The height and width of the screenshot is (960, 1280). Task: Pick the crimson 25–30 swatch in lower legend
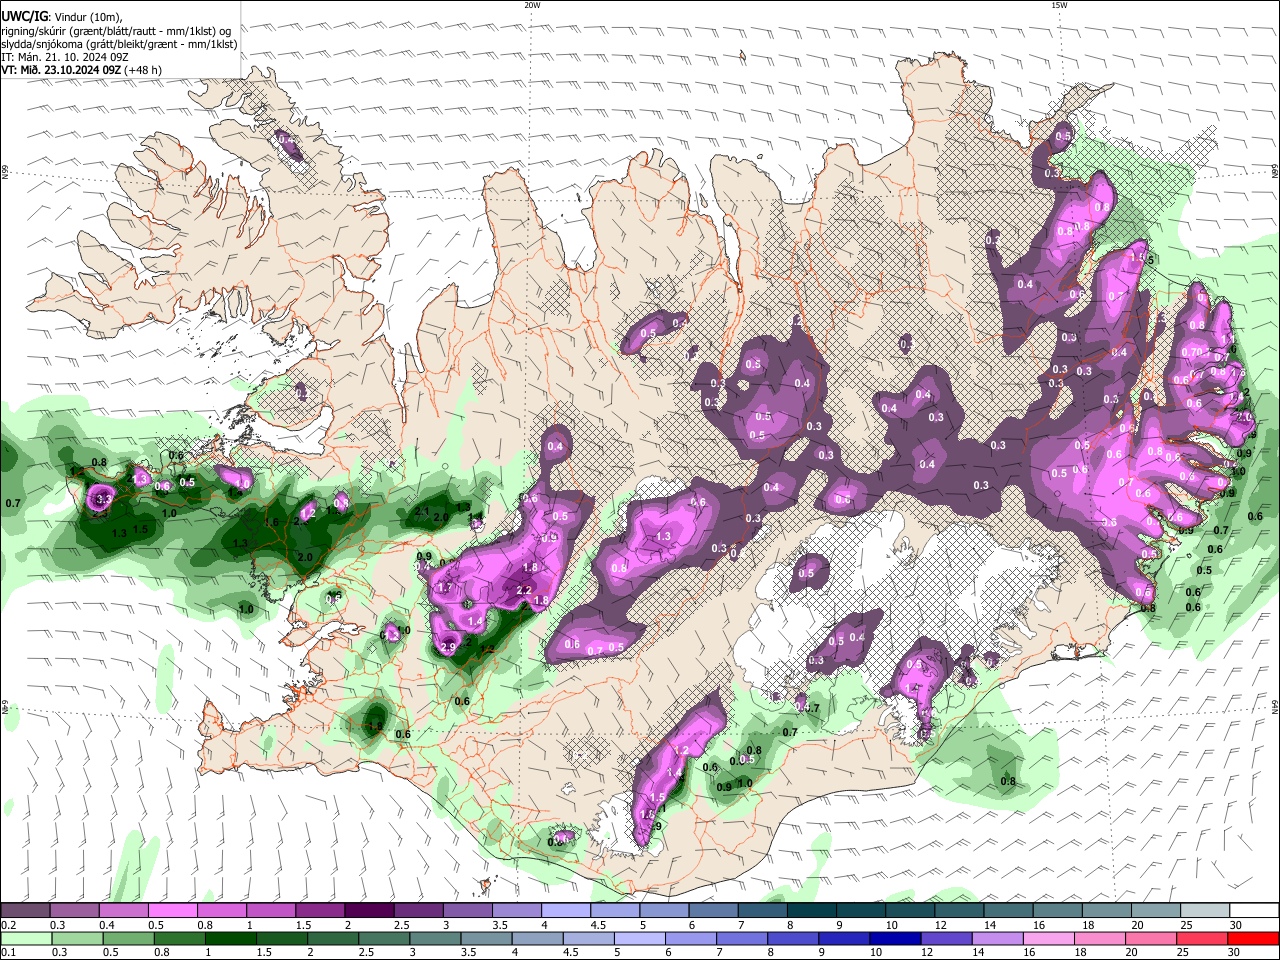point(1200,939)
